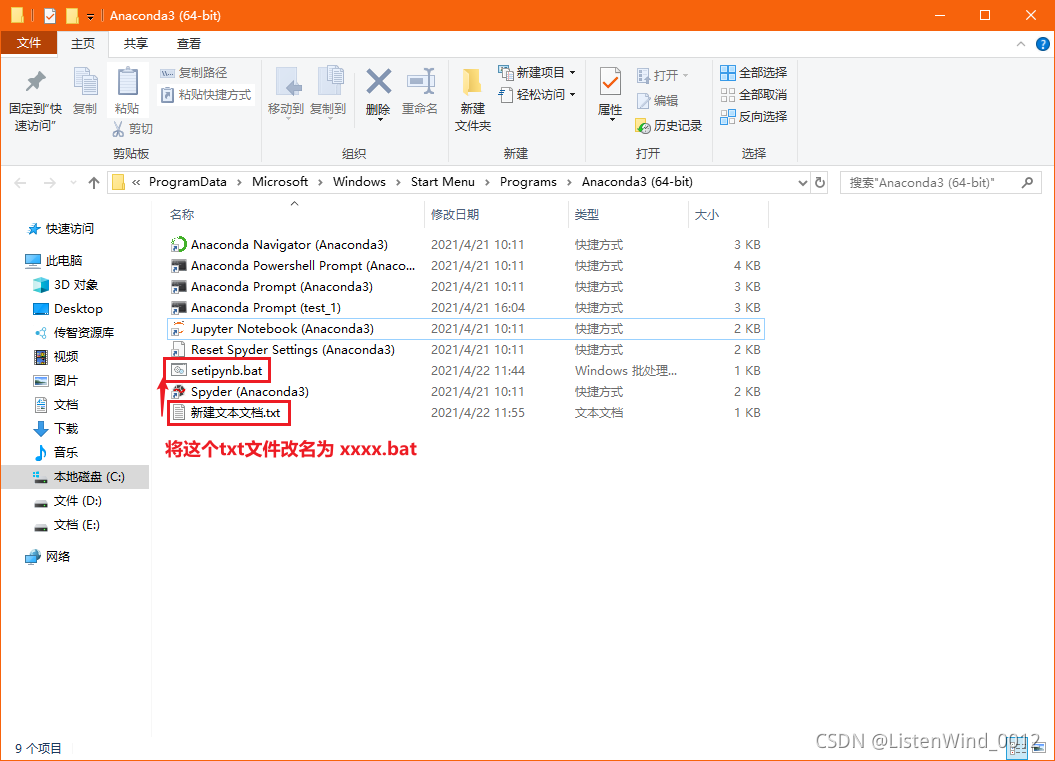The image size is (1055, 761).
Task: Open 3D Objects (3D 对象) folder
Action: pos(66,285)
